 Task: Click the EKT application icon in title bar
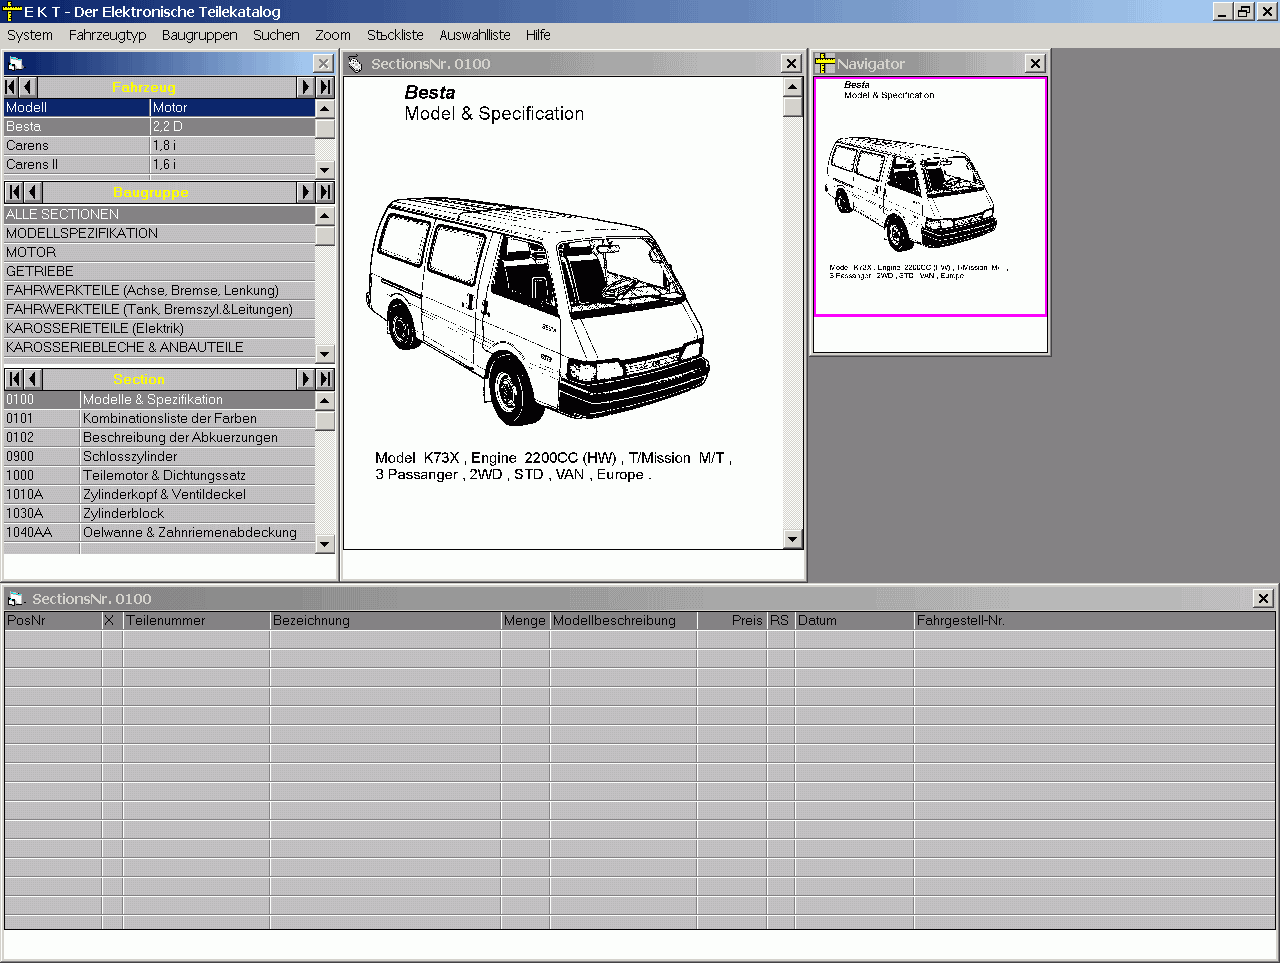tap(12, 12)
